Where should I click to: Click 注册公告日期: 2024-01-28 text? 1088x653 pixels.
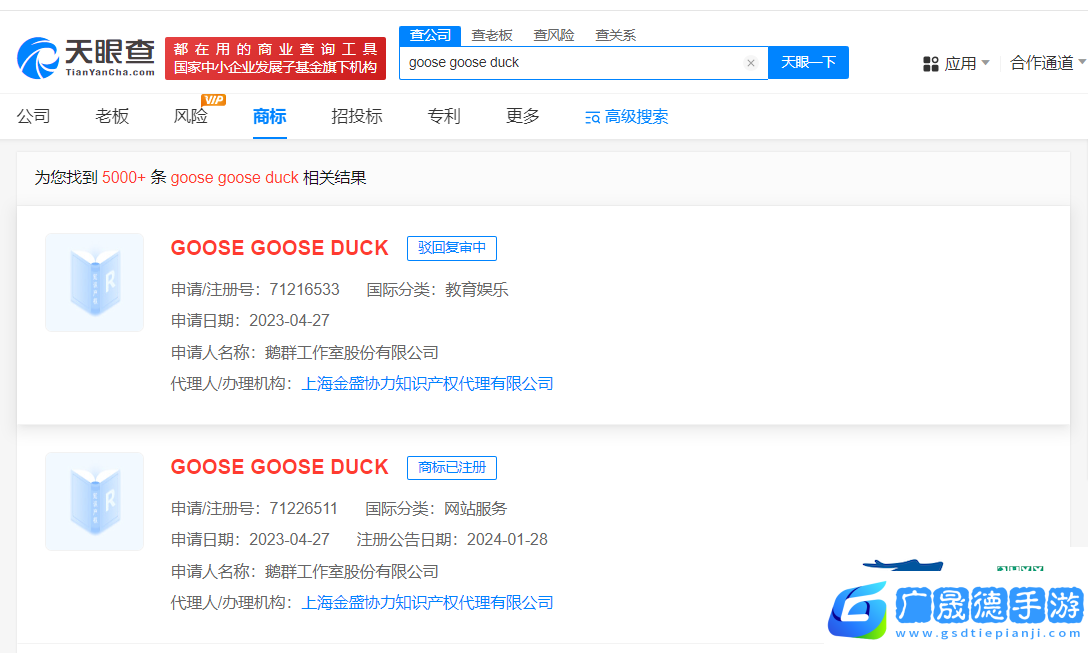point(452,540)
